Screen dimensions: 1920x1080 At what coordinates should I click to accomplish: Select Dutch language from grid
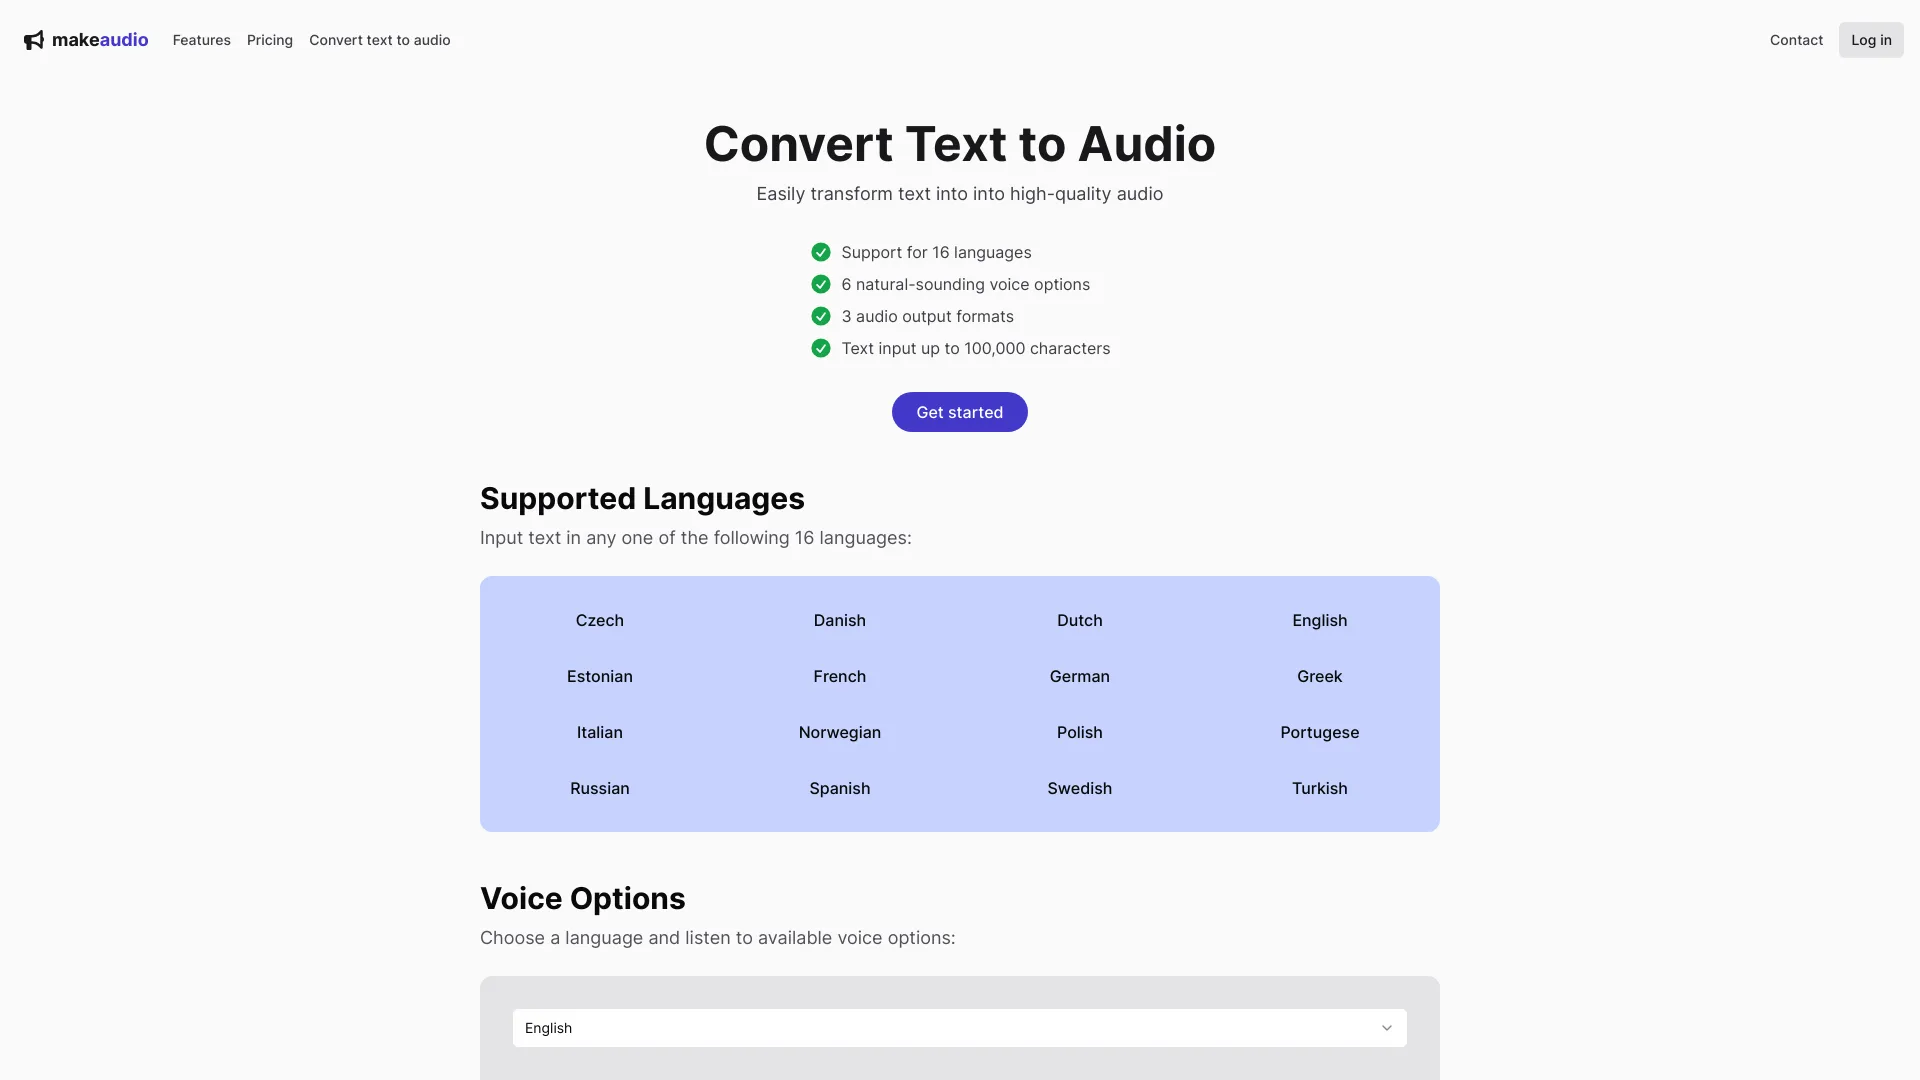point(1079,620)
